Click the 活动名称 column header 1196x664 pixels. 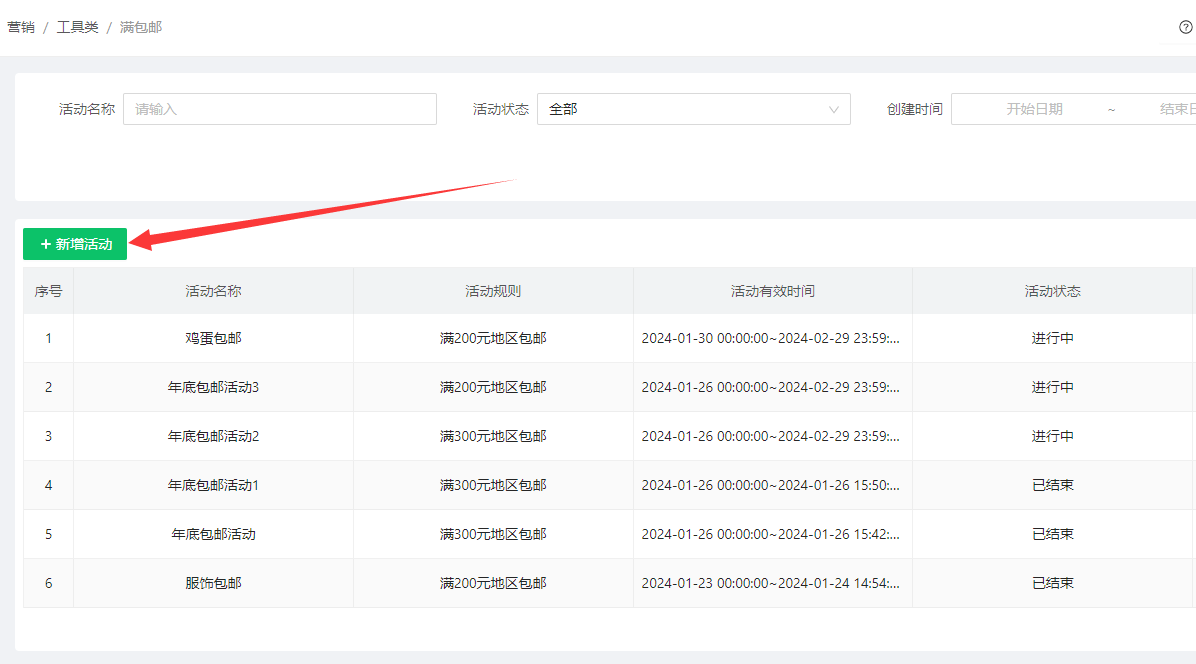[x=213, y=291]
